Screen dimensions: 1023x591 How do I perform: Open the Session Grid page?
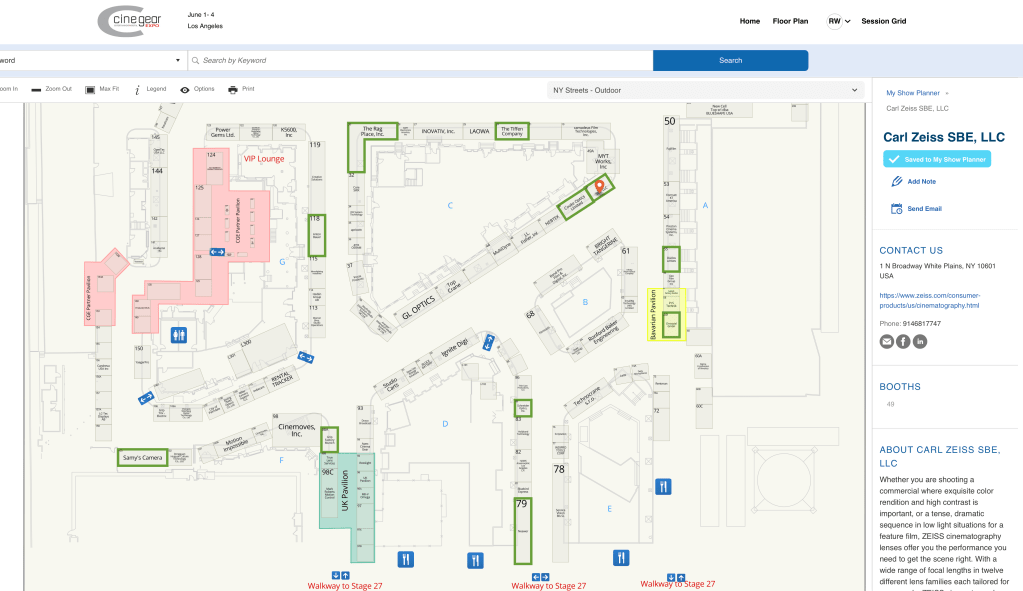point(883,21)
